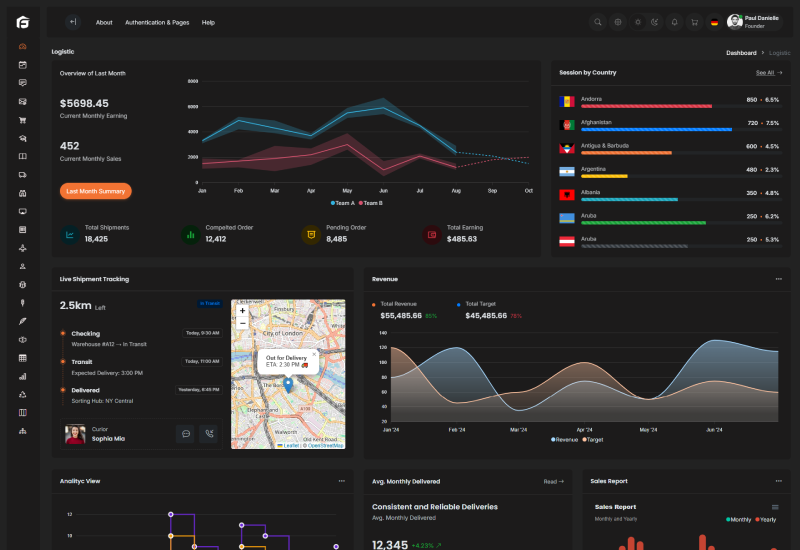The image size is (800, 550).
Task: Open the German flag language selector
Action: tap(714, 22)
